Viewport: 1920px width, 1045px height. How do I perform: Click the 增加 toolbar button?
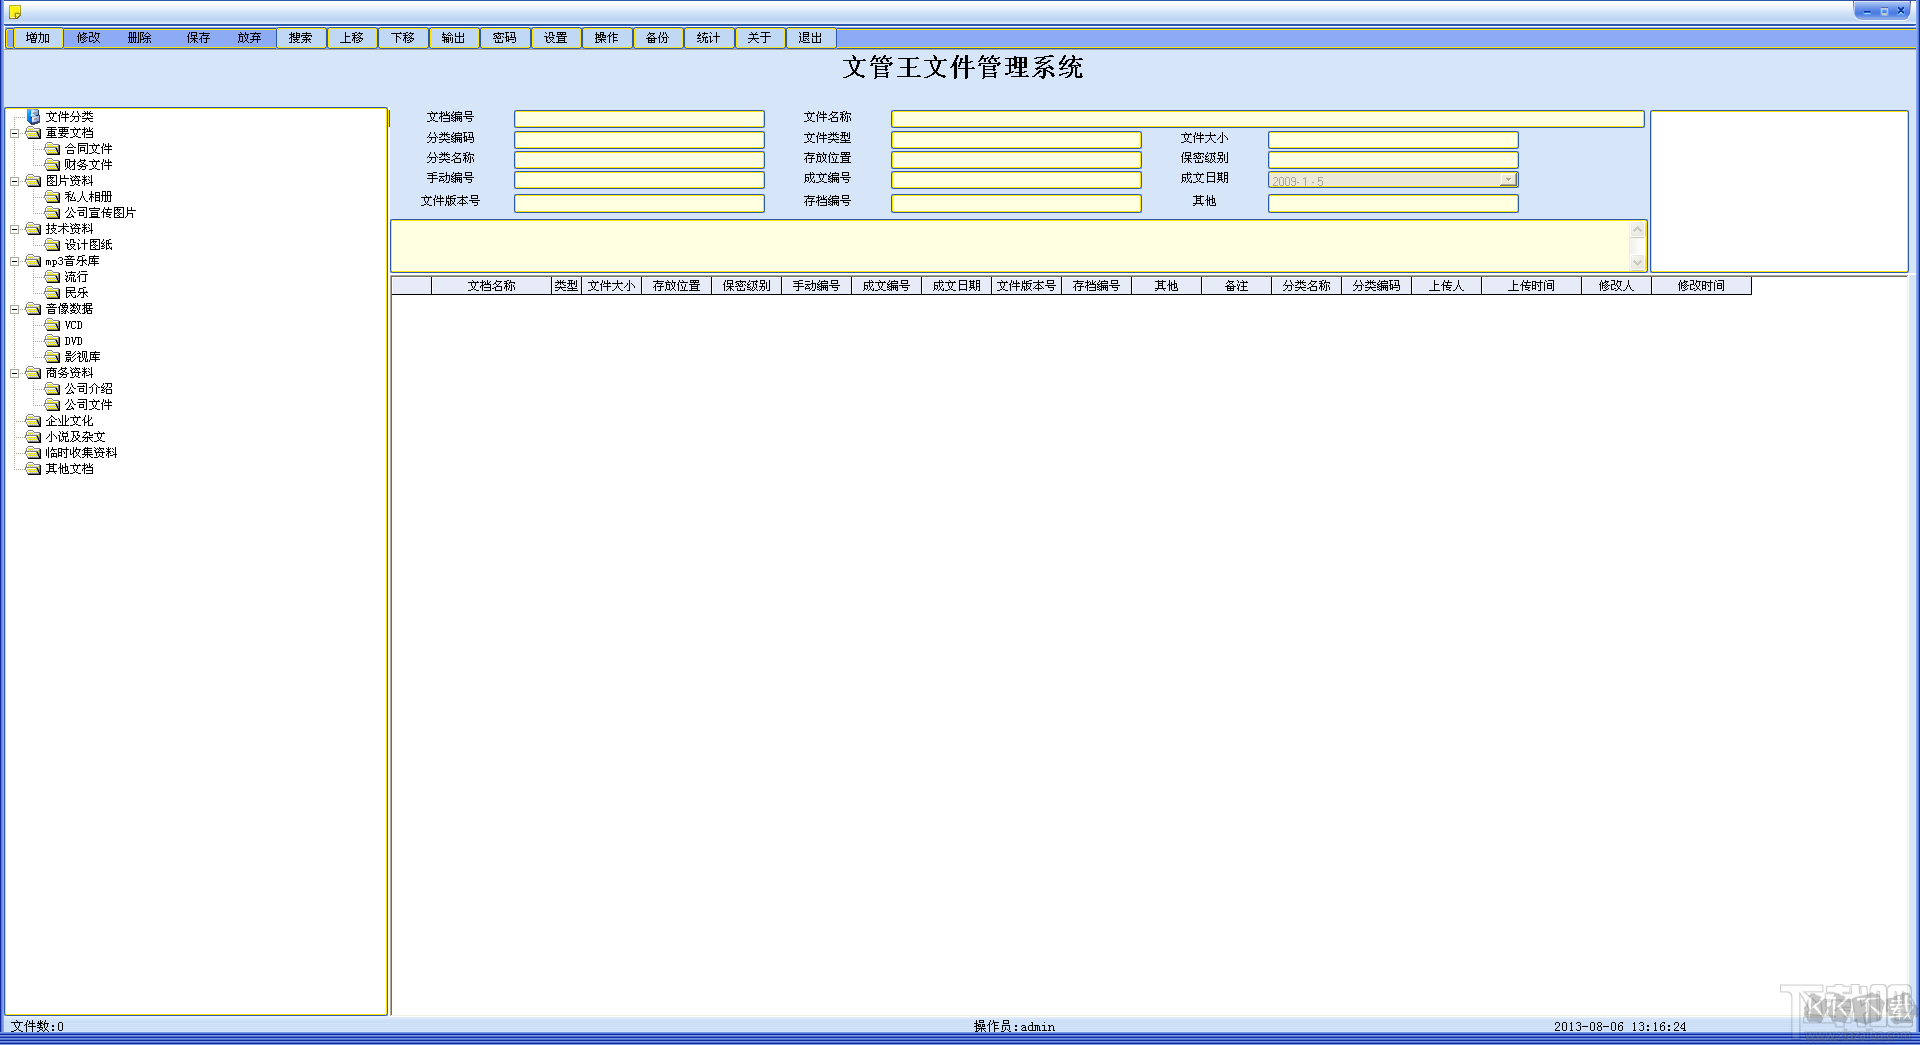[38, 38]
